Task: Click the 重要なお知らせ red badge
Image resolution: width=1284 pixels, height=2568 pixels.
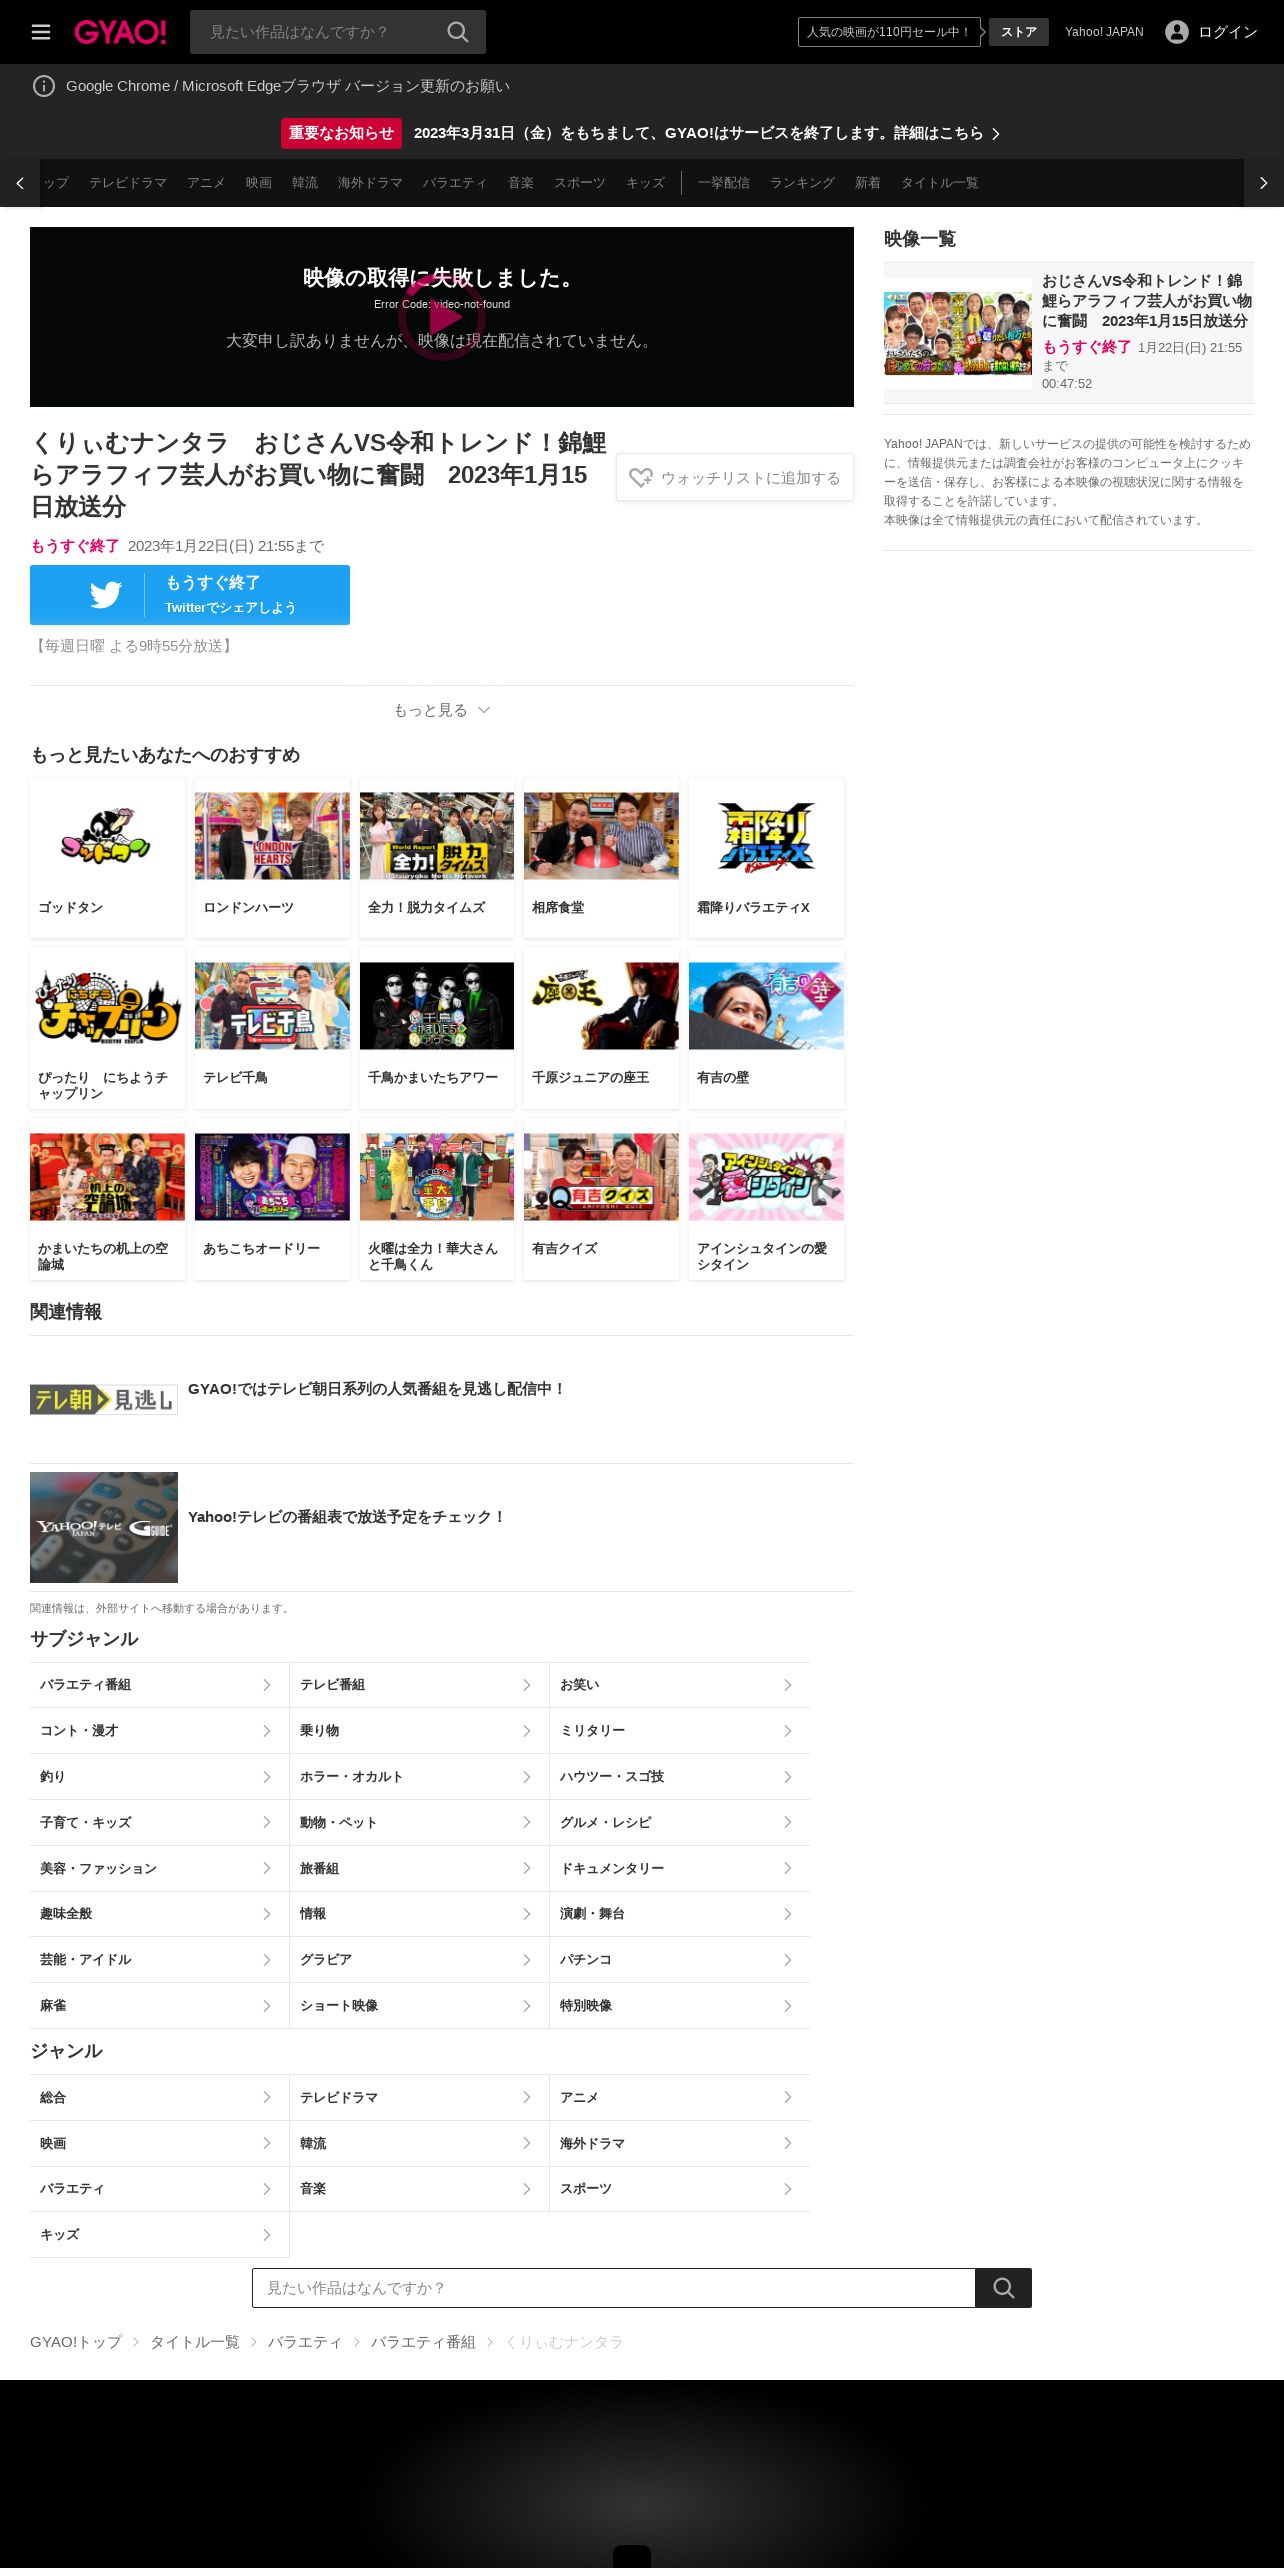Action: pos(341,133)
